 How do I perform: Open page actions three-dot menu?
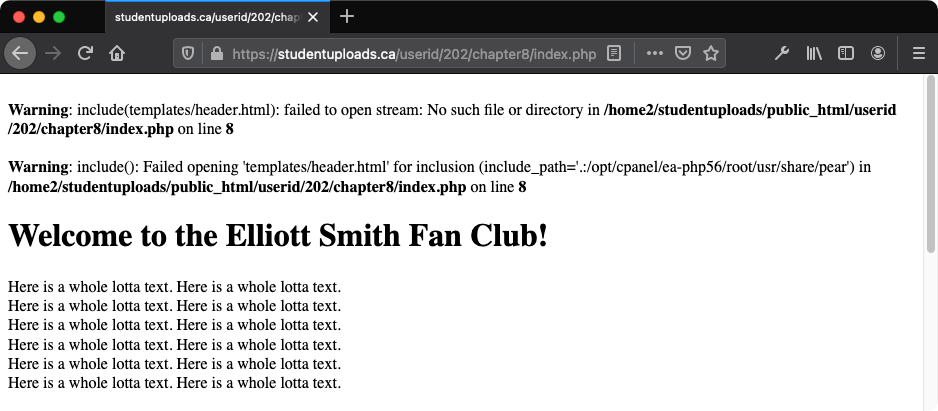point(655,53)
